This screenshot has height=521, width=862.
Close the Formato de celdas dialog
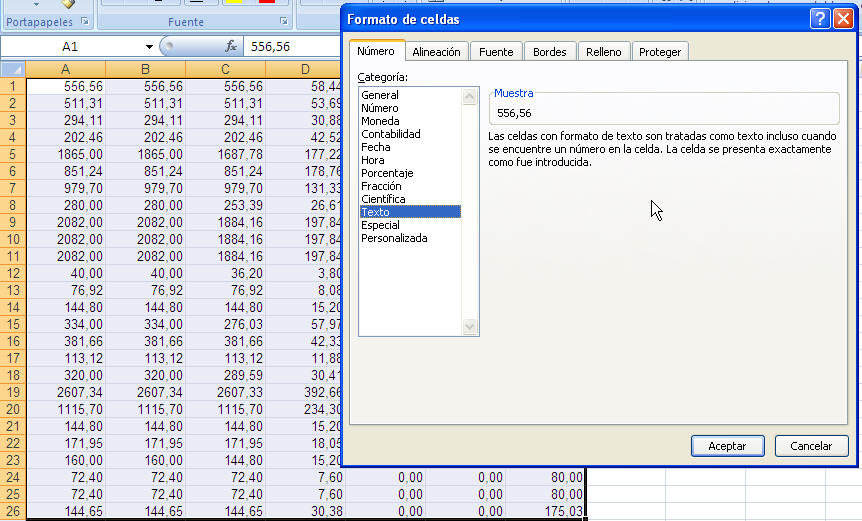(x=843, y=19)
